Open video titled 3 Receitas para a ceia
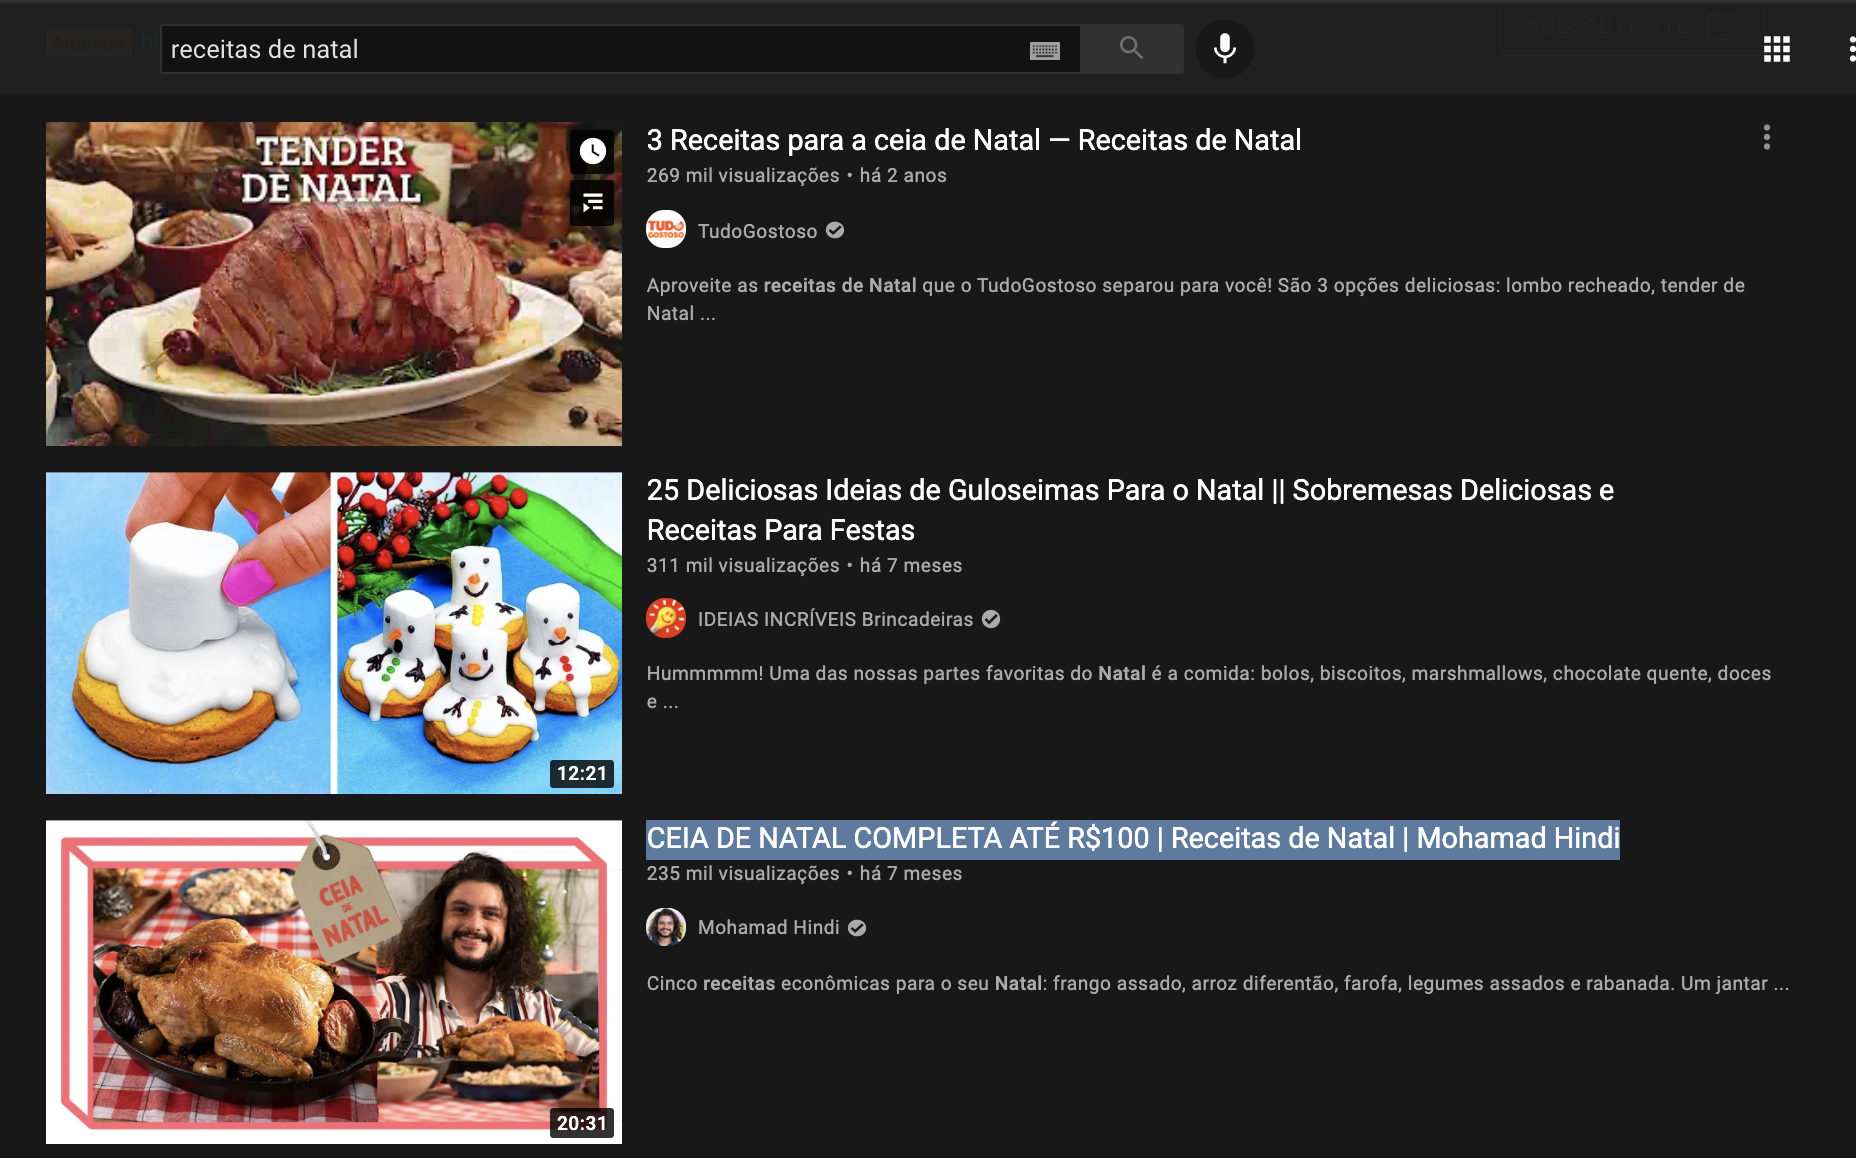The image size is (1856, 1158). 973,140
